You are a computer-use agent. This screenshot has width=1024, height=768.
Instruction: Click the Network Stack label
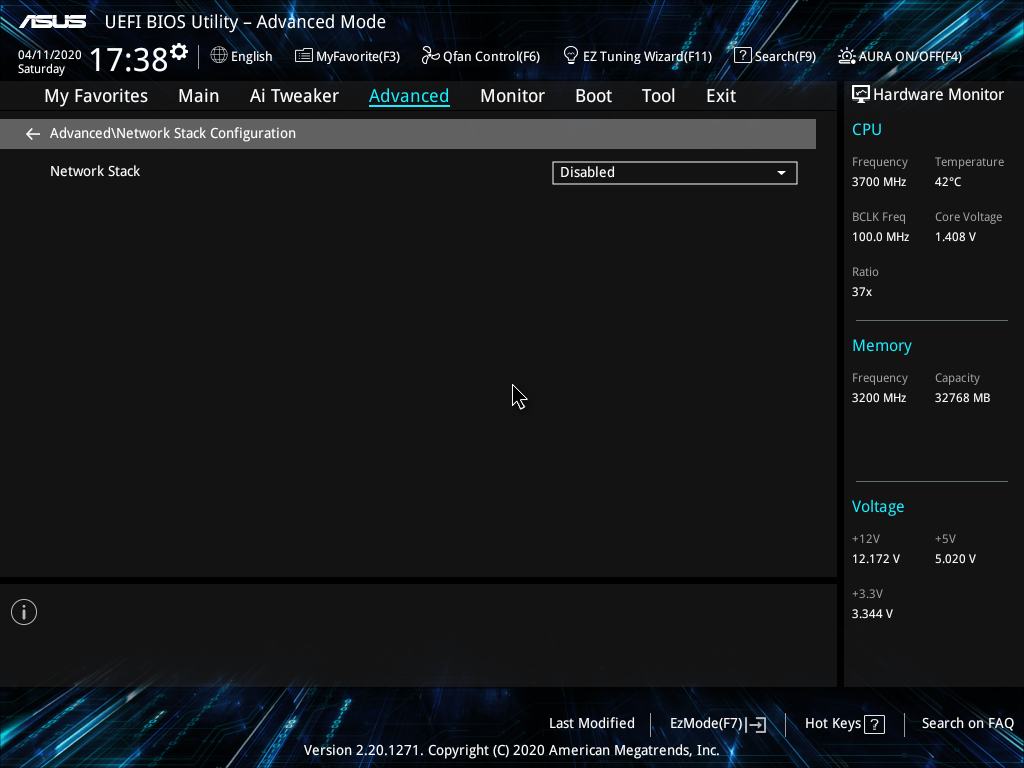(x=95, y=171)
